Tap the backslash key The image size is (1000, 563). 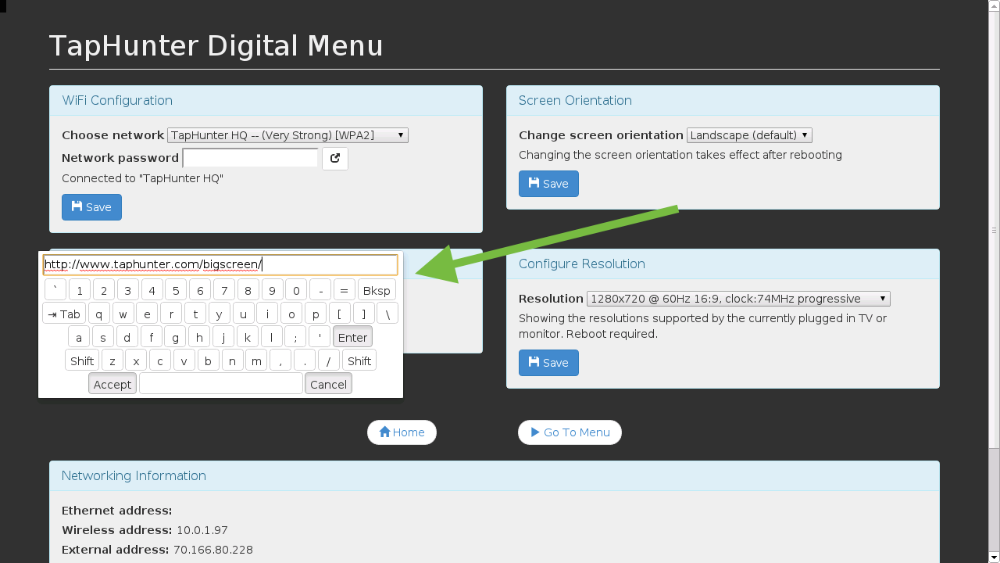coord(388,314)
